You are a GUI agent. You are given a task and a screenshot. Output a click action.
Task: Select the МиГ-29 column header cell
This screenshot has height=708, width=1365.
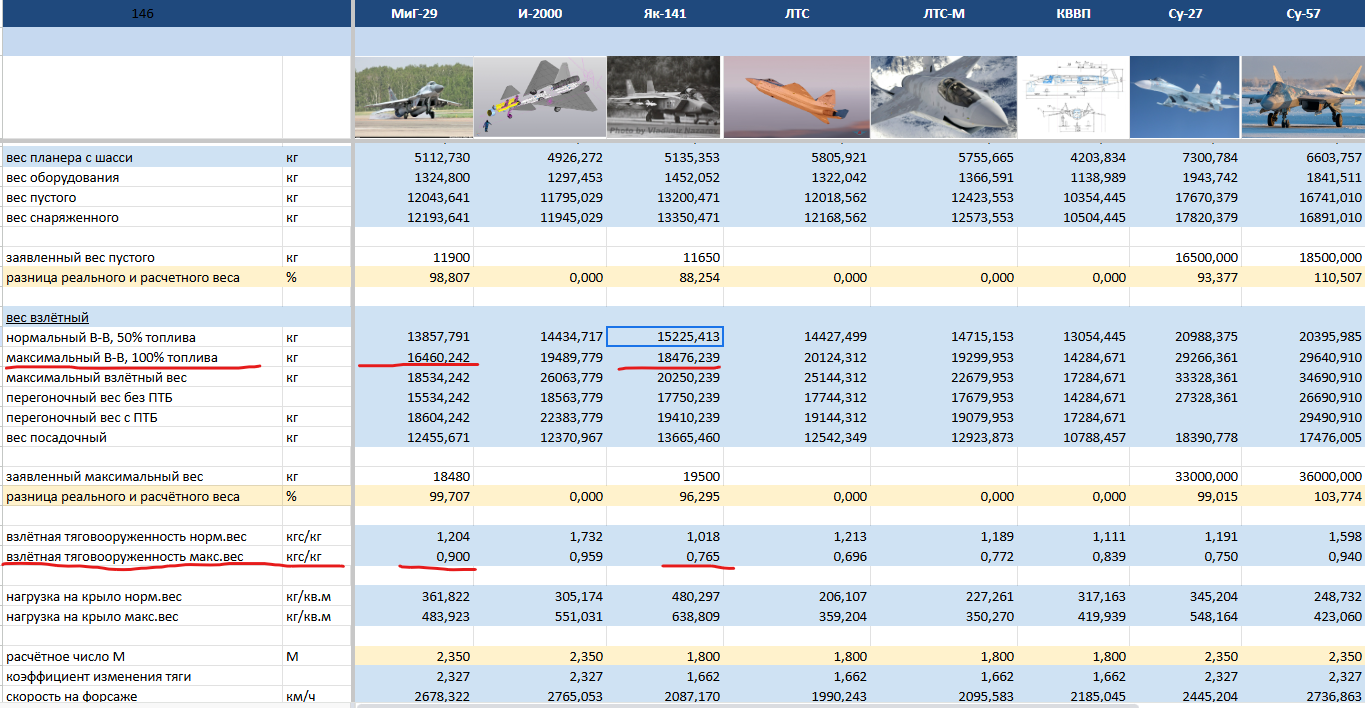tap(414, 14)
